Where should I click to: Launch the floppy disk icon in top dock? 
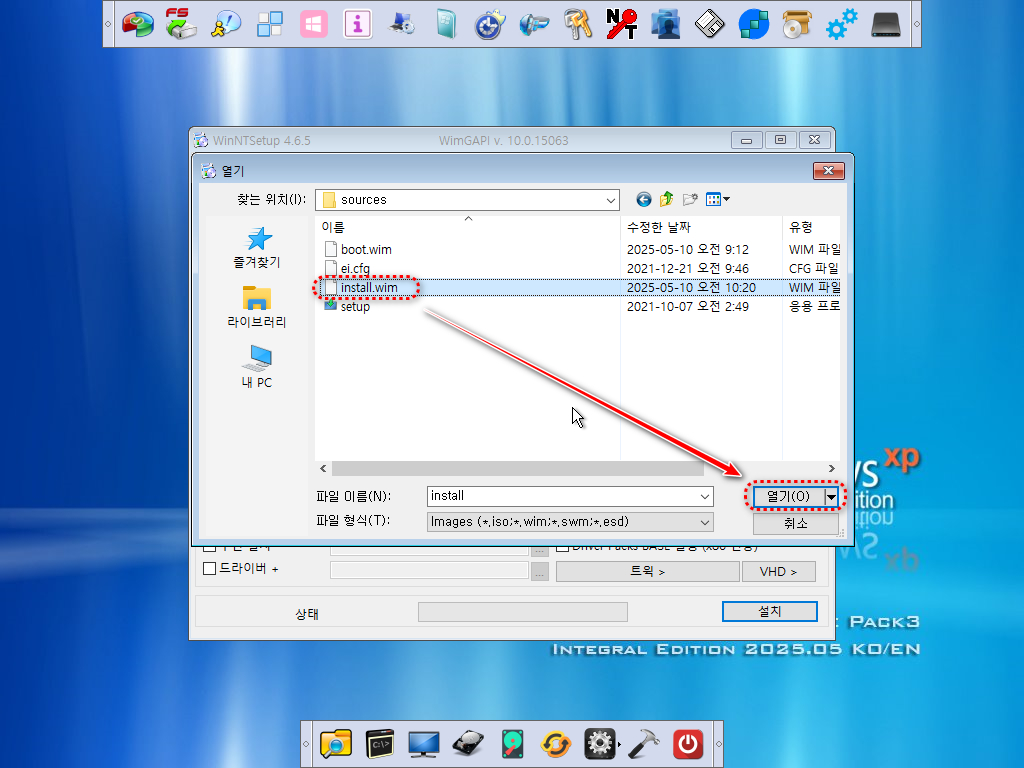(709, 24)
